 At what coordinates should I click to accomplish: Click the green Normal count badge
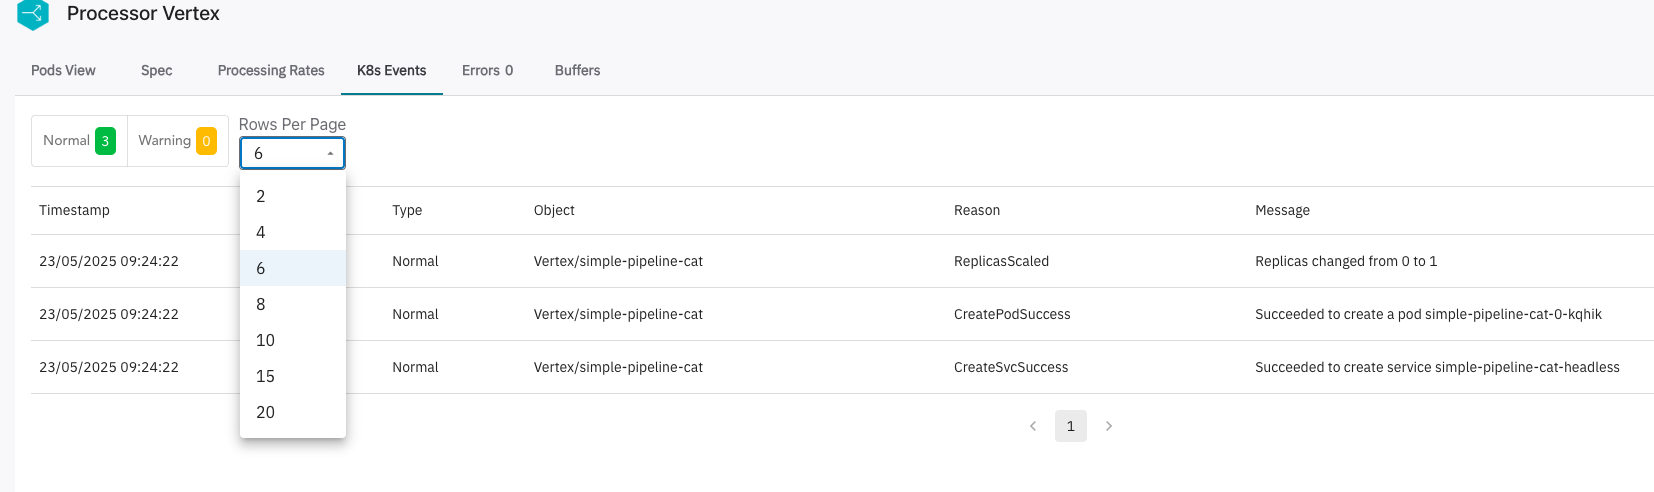[x=105, y=141]
